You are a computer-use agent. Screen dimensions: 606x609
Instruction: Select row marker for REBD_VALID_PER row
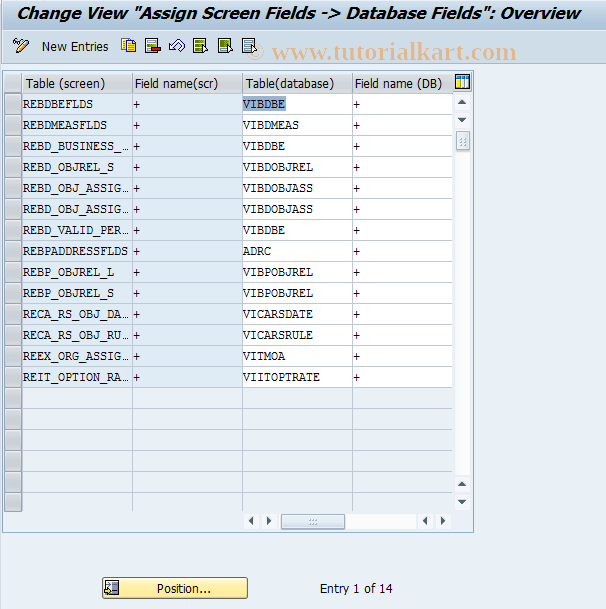(x=13, y=230)
